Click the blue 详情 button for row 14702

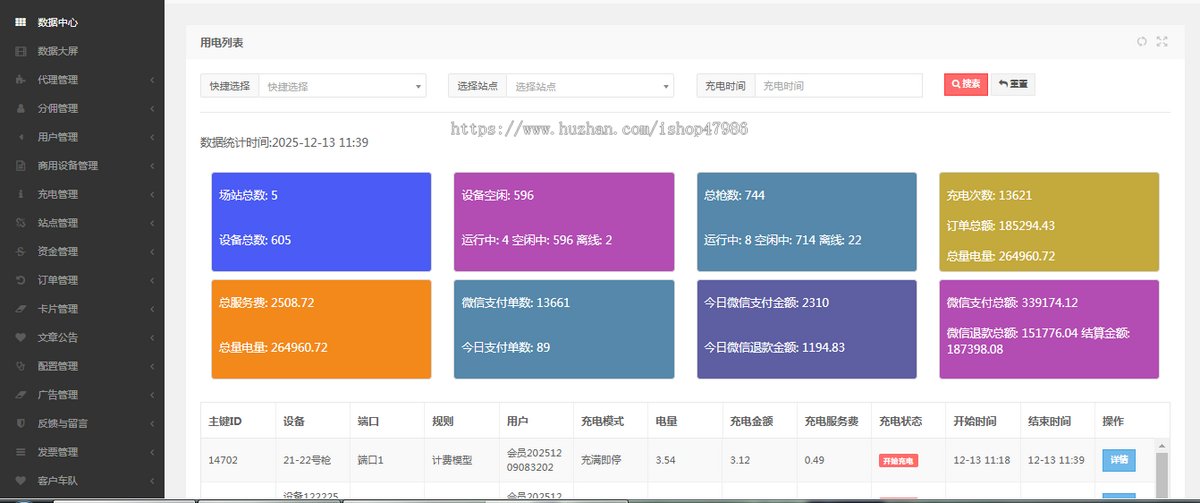pos(1119,460)
